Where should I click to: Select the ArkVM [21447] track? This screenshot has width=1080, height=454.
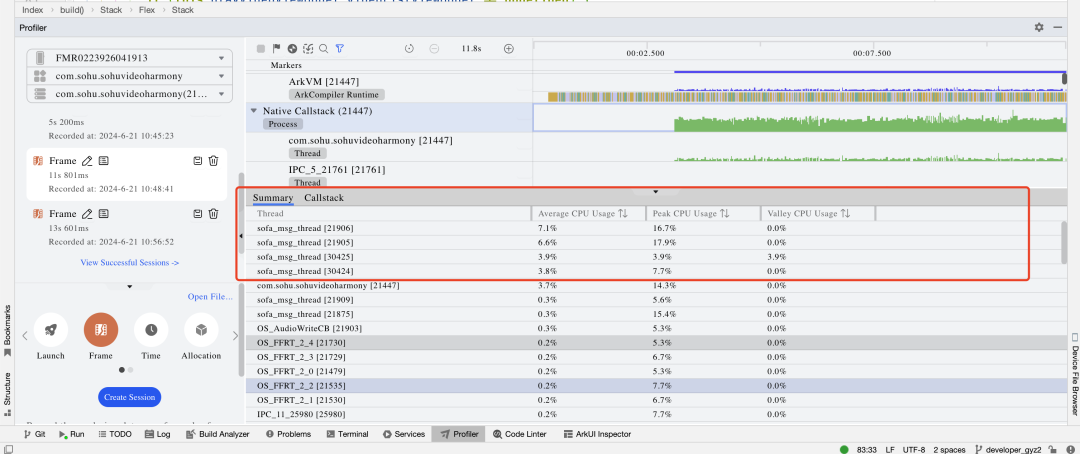click(390, 87)
